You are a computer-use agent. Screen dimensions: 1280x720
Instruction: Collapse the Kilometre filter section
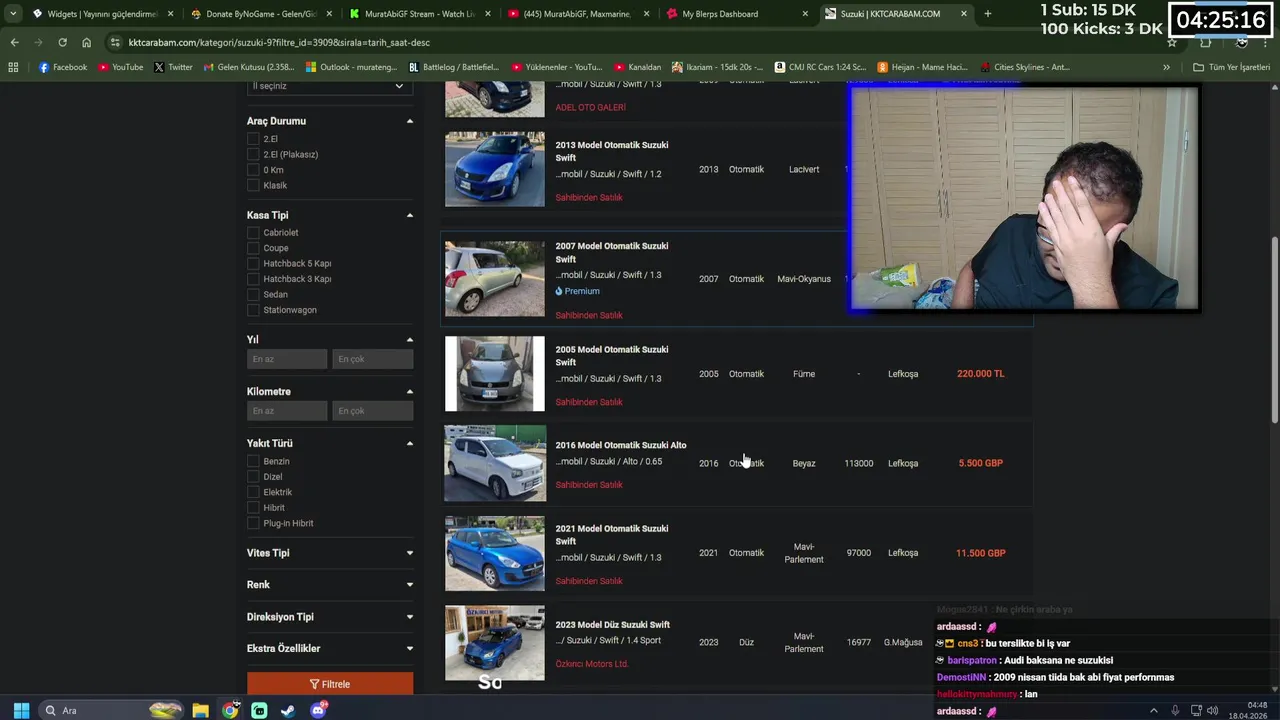pos(409,392)
